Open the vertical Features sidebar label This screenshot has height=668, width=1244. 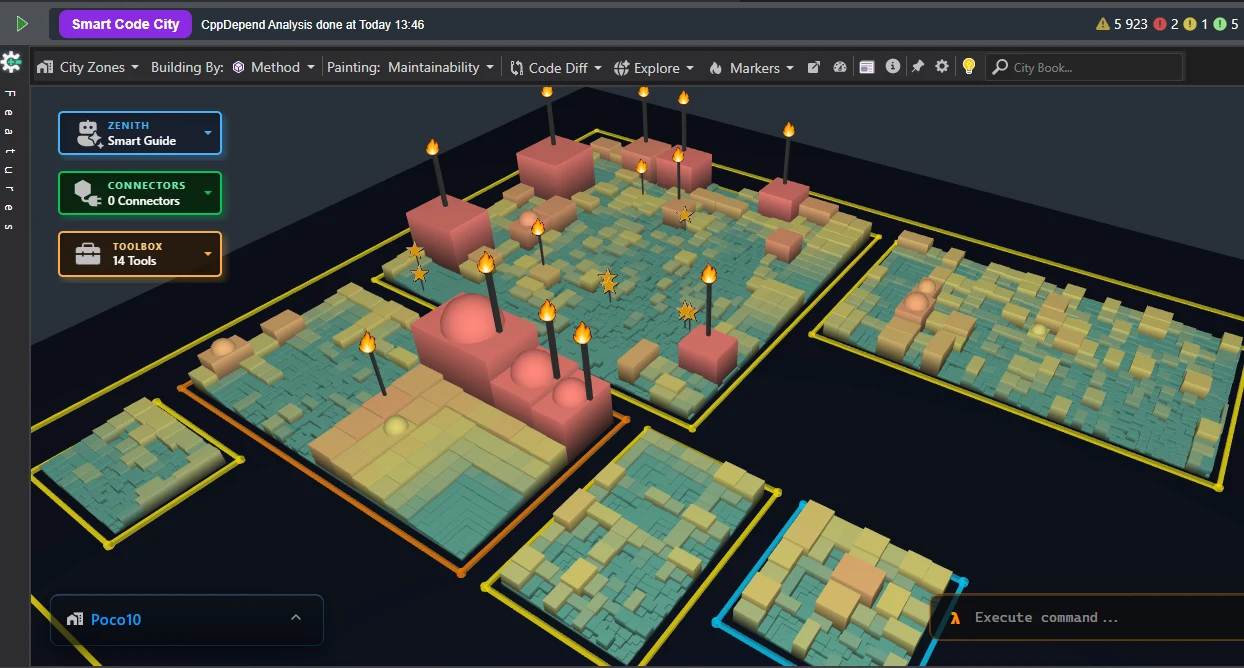pyautogui.click(x=10, y=160)
